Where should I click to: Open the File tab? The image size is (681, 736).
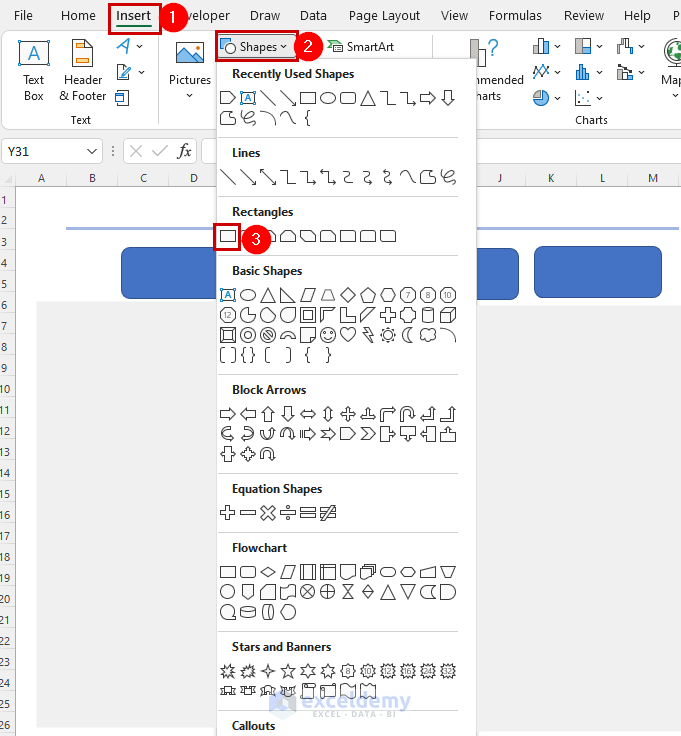tap(23, 16)
